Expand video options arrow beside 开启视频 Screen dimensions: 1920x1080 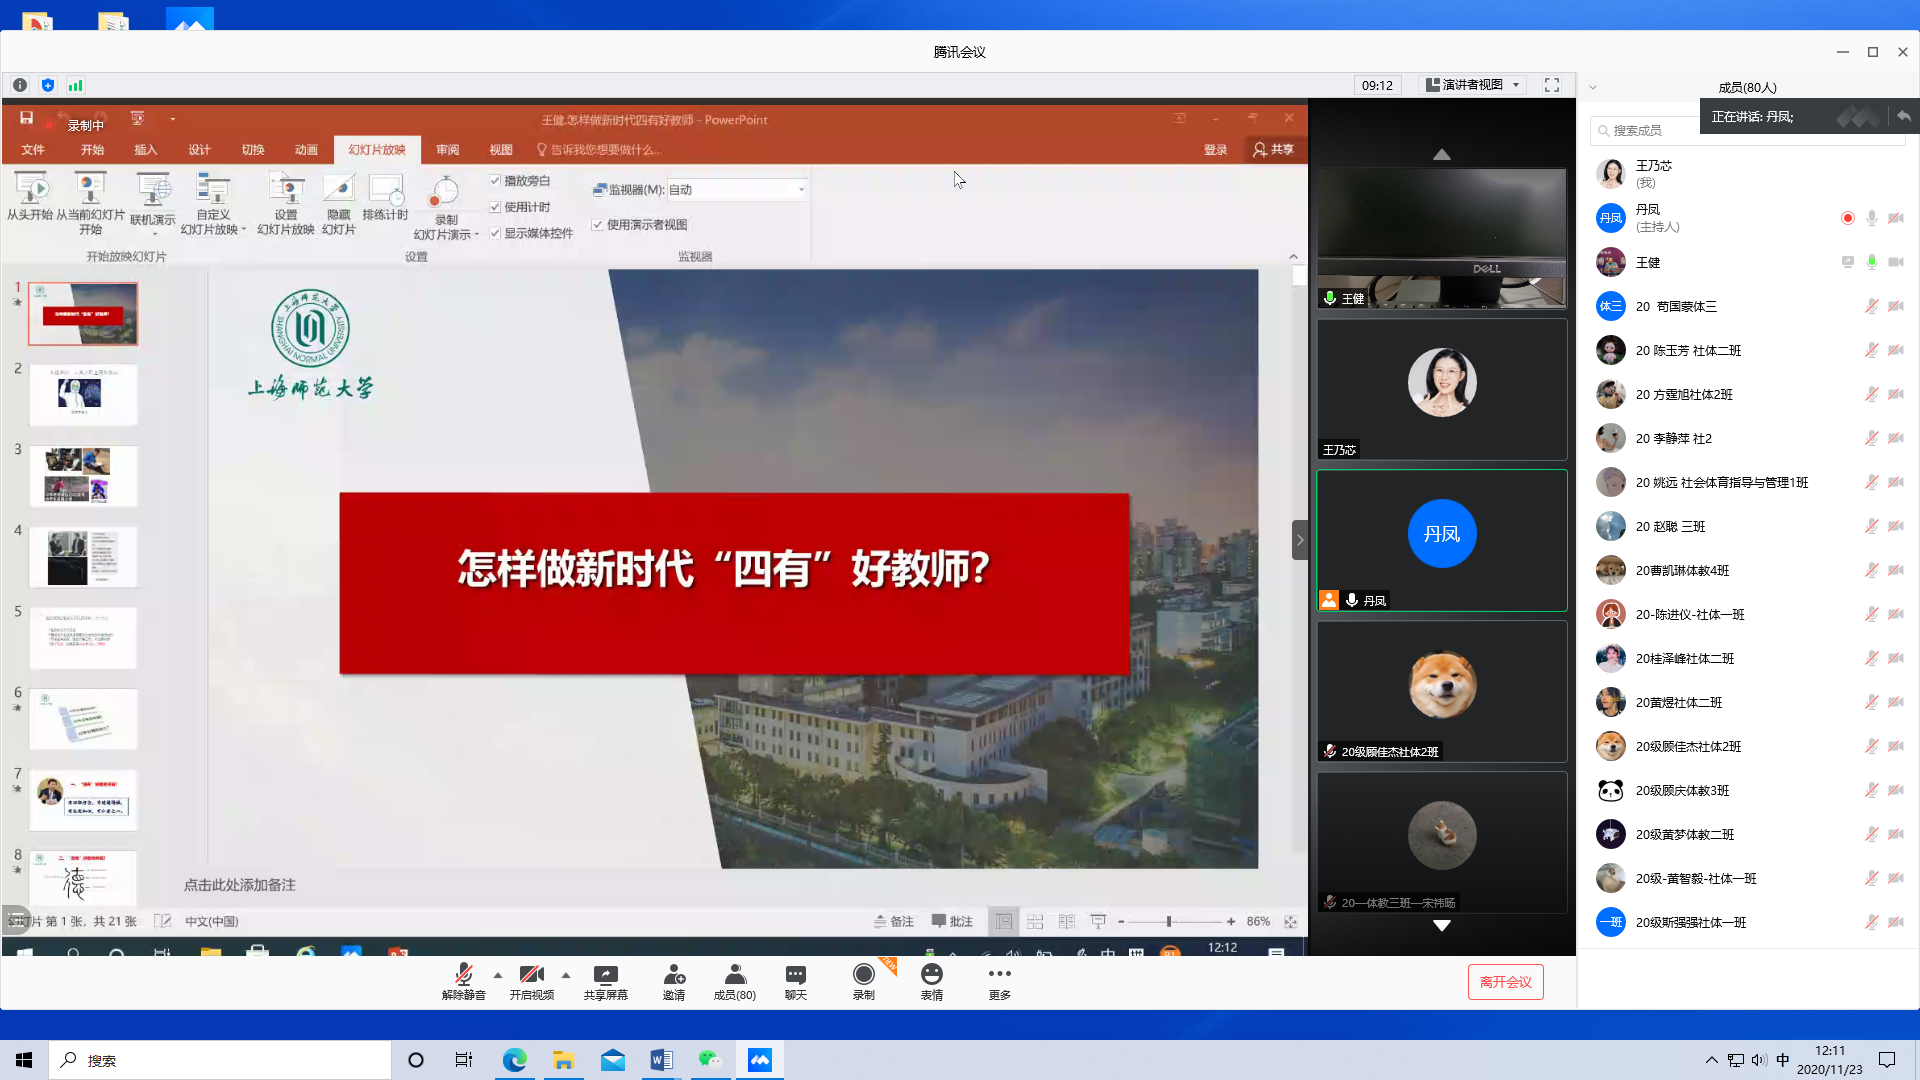coord(566,975)
